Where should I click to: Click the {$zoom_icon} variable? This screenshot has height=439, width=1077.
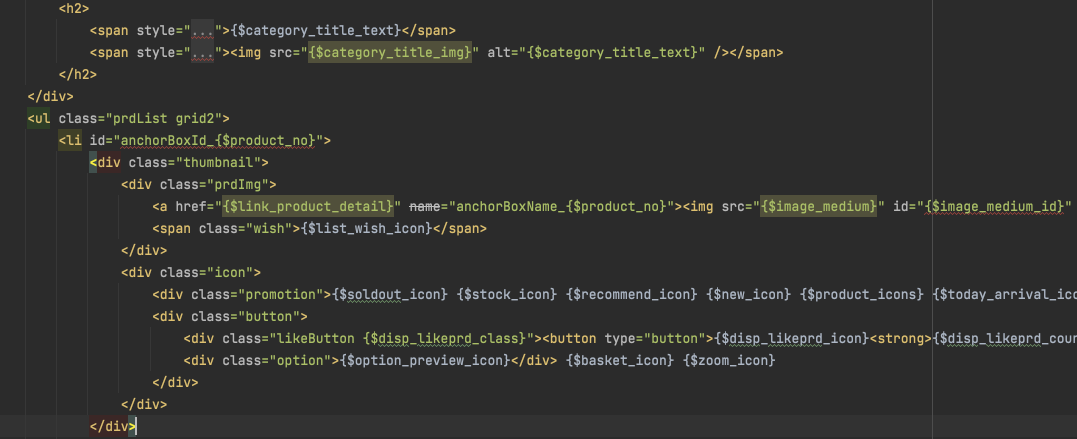point(729,360)
